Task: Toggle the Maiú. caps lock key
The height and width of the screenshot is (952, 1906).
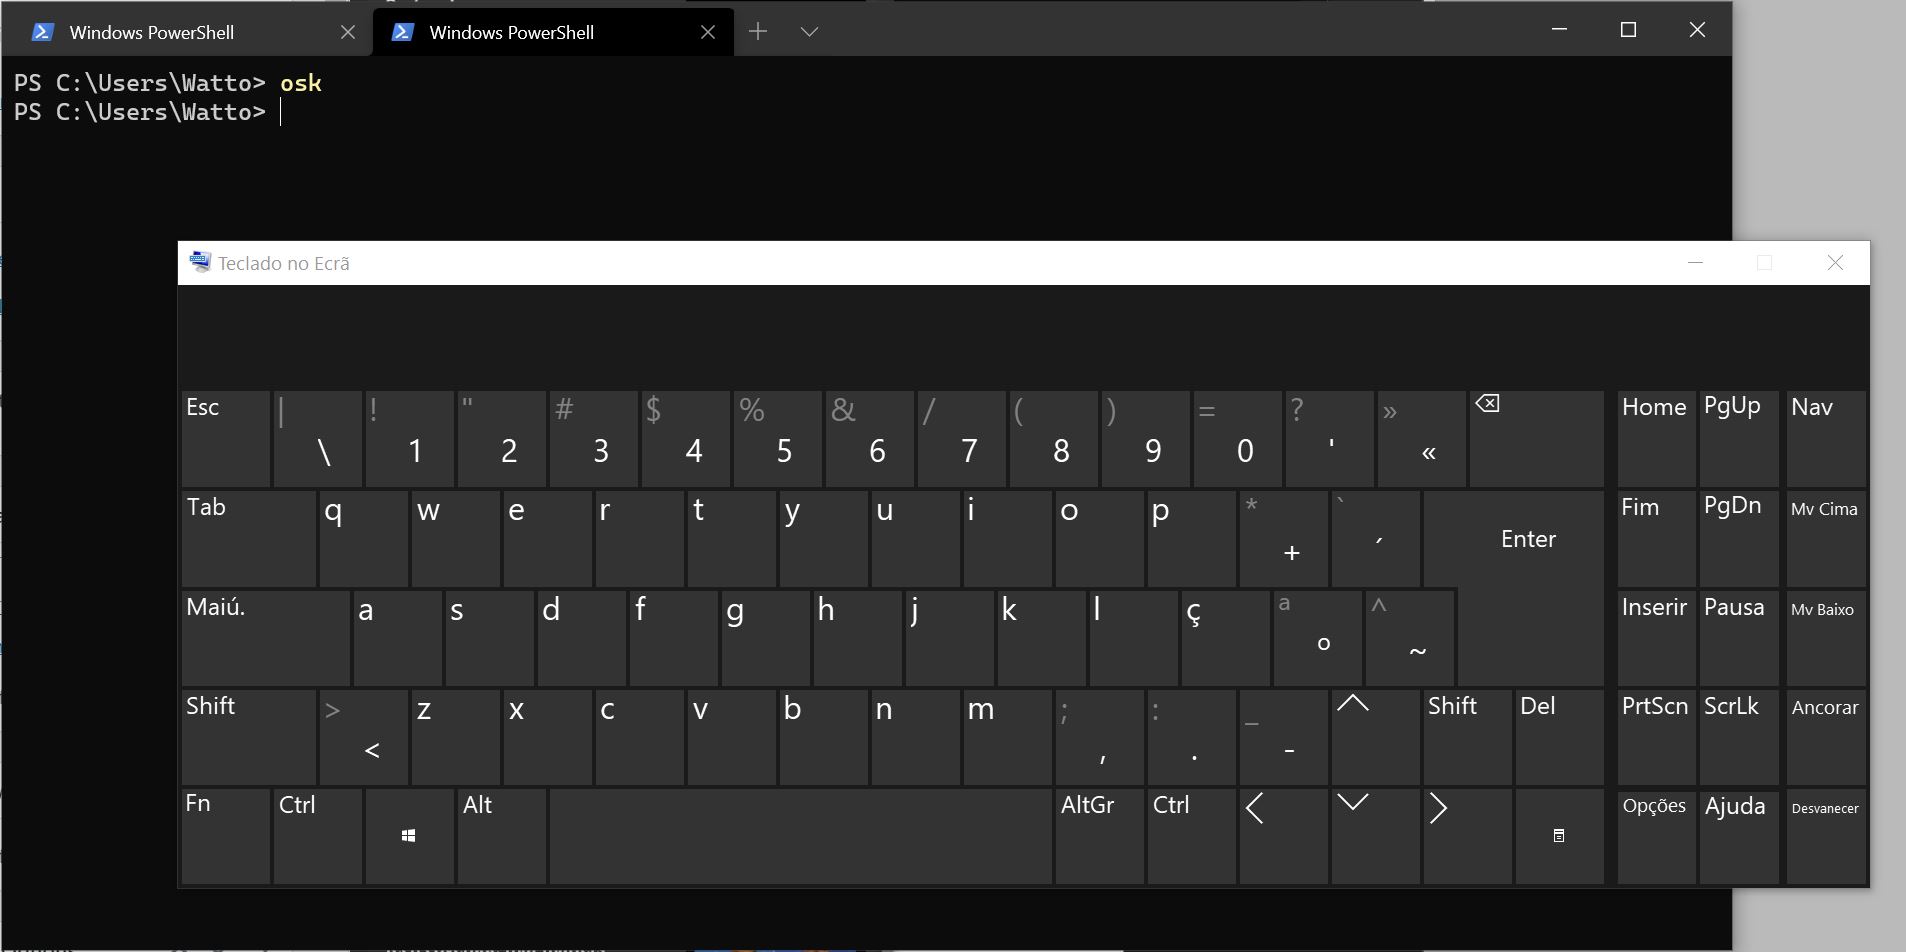Action: 266,638
